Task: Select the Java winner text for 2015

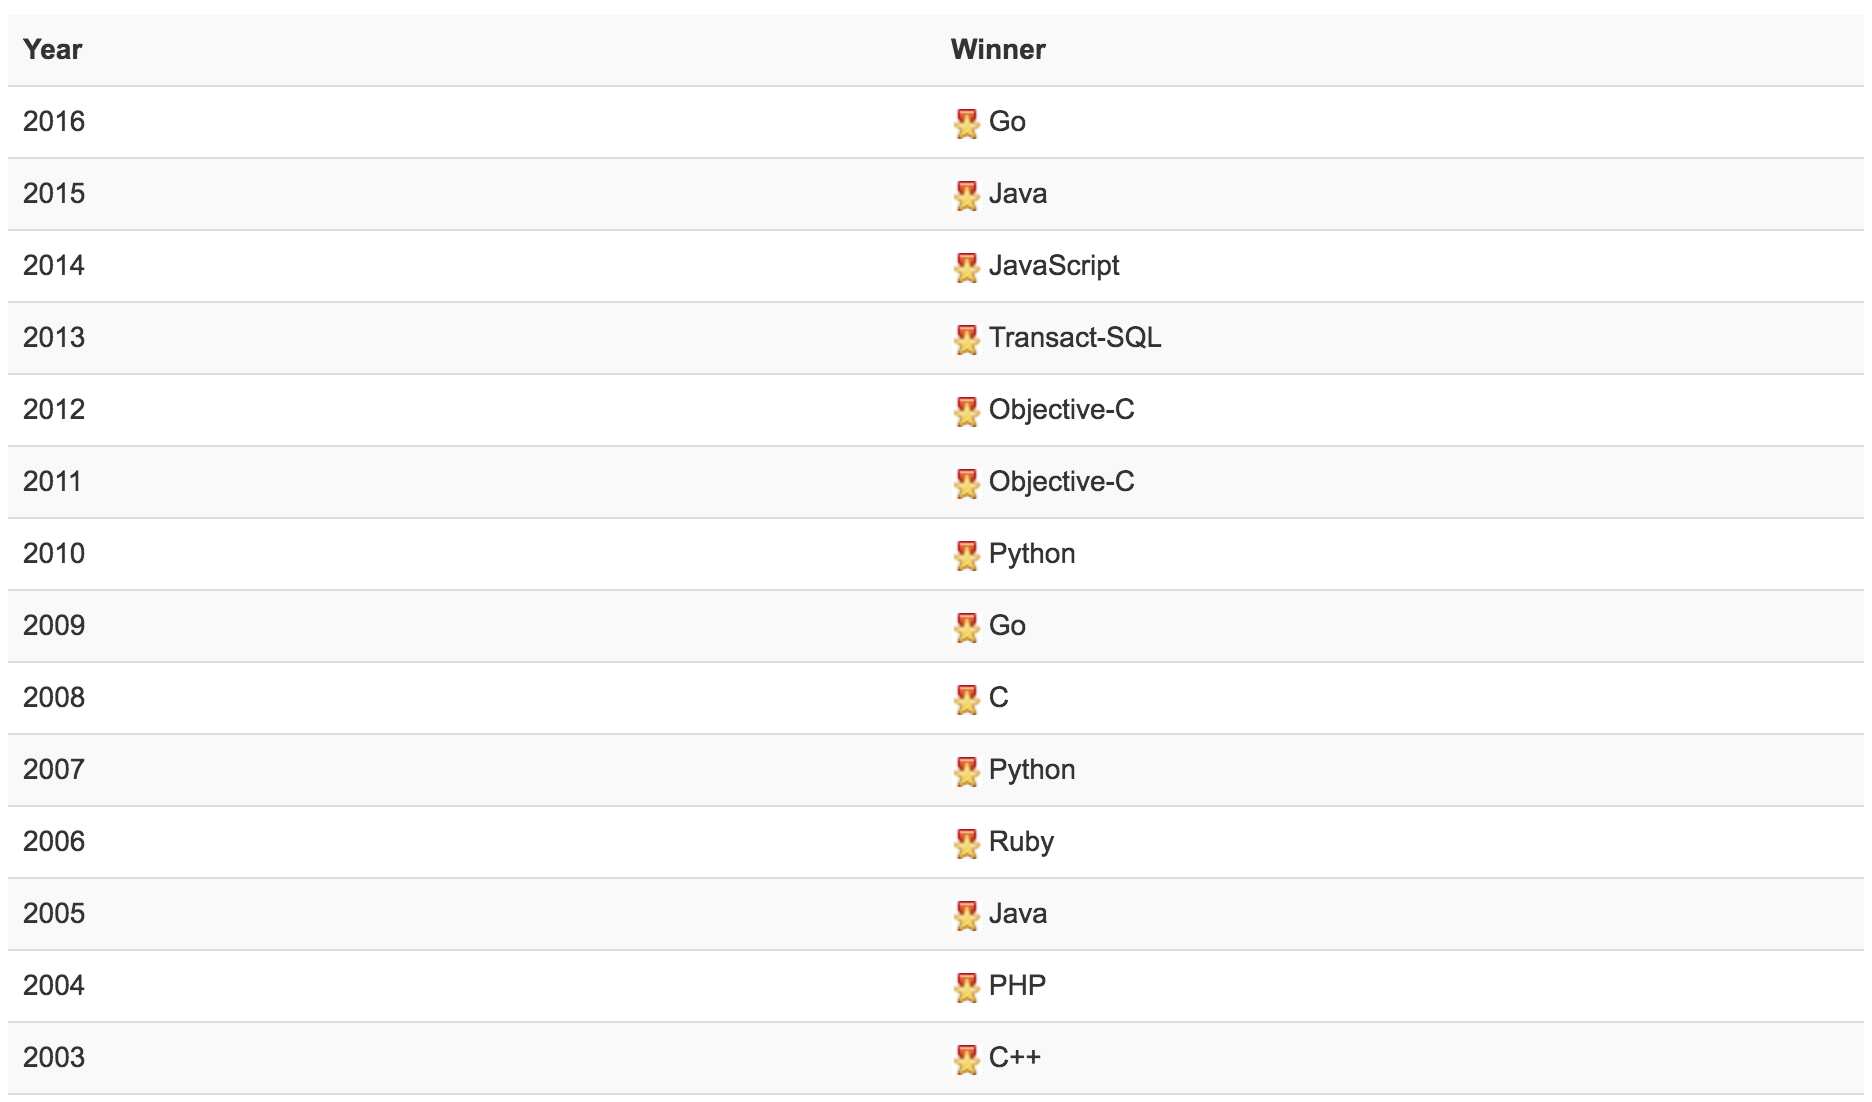Action: [x=1018, y=194]
